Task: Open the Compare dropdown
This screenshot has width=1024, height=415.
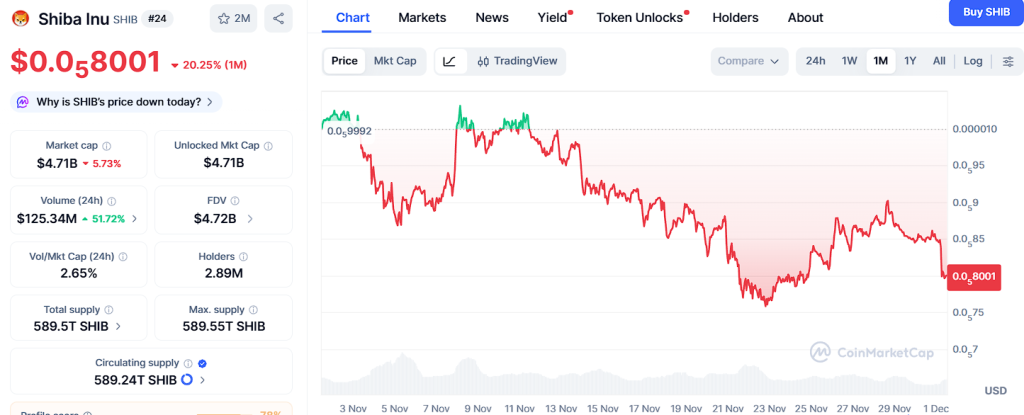Action: tap(749, 61)
